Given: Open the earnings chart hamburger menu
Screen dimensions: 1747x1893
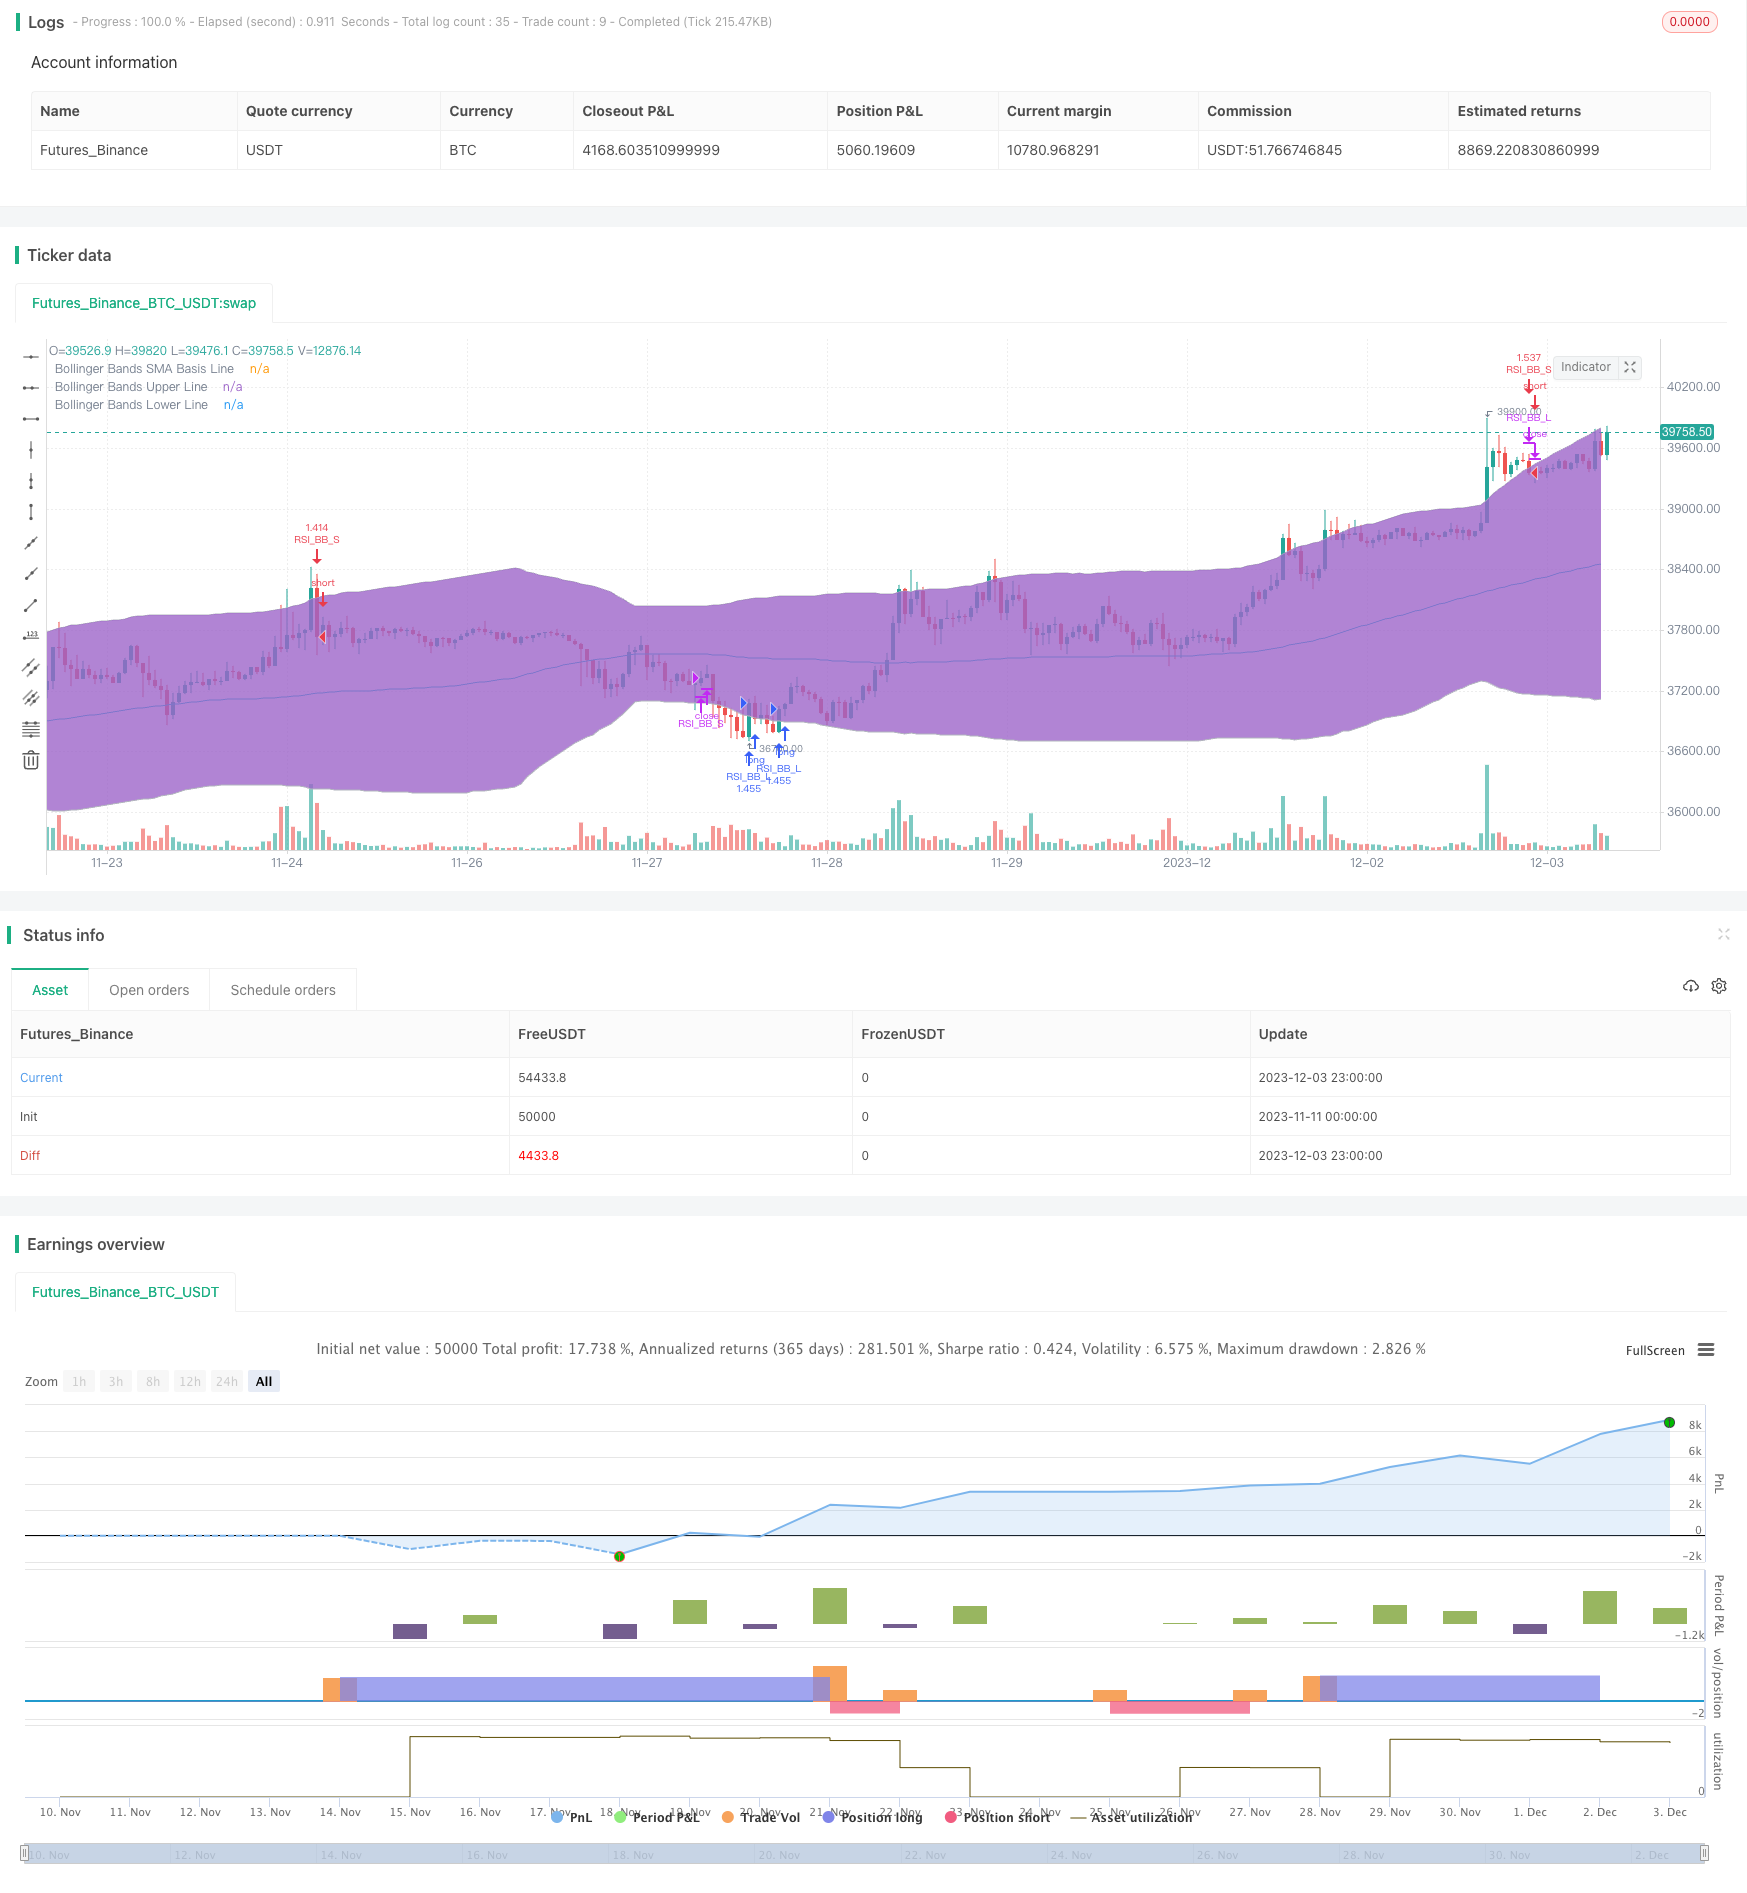Looking at the screenshot, I should [x=1706, y=1350].
